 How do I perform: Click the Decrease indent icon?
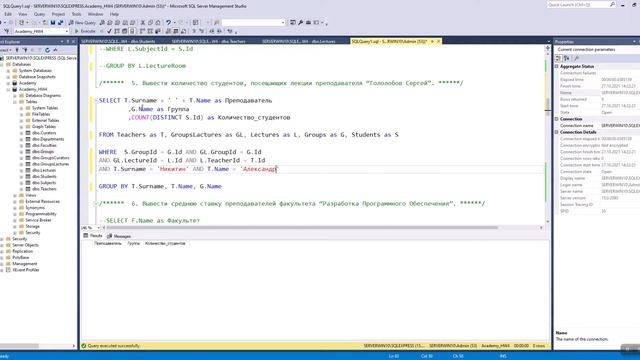pyautogui.click(x=212, y=31)
